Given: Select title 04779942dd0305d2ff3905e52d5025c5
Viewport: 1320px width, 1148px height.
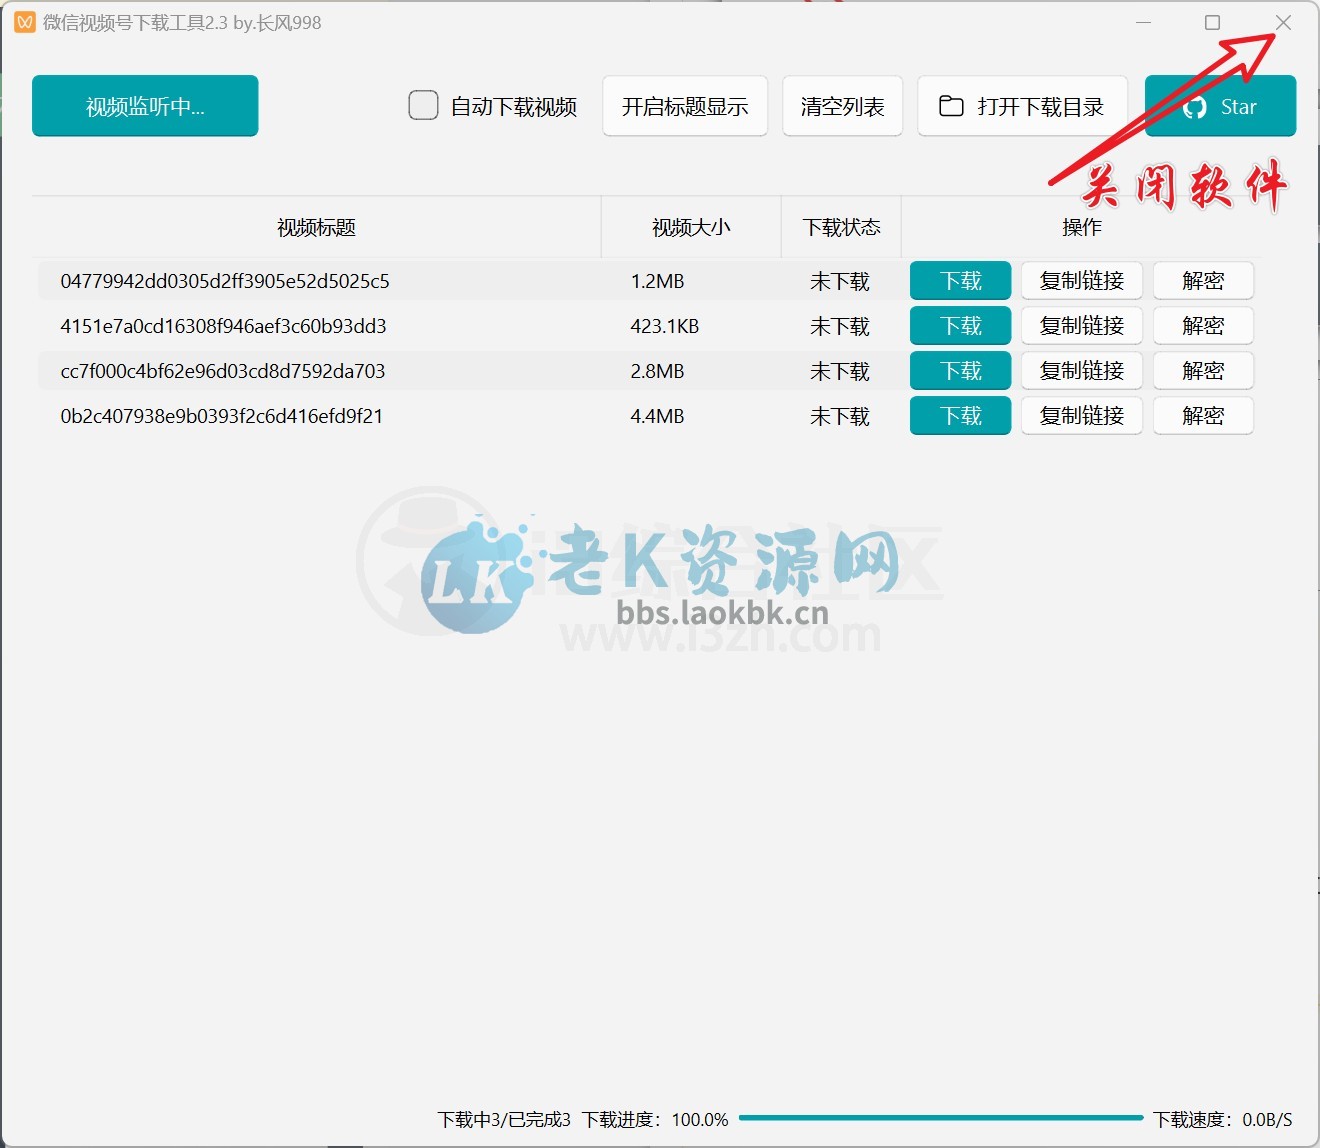Looking at the screenshot, I should (225, 281).
